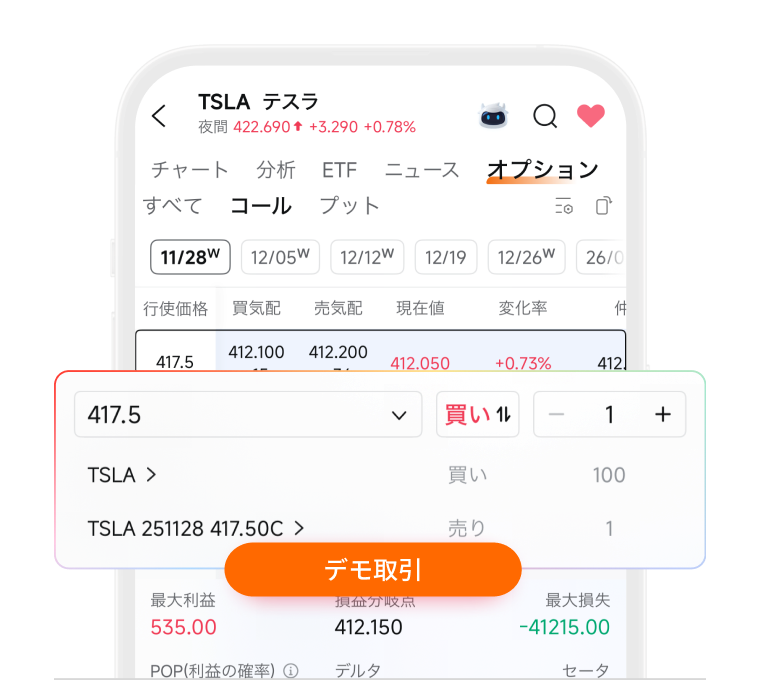This screenshot has width=760, height=680.
Task: Switch to the チャート tab
Action: pyautogui.click(x=190, y=170)
